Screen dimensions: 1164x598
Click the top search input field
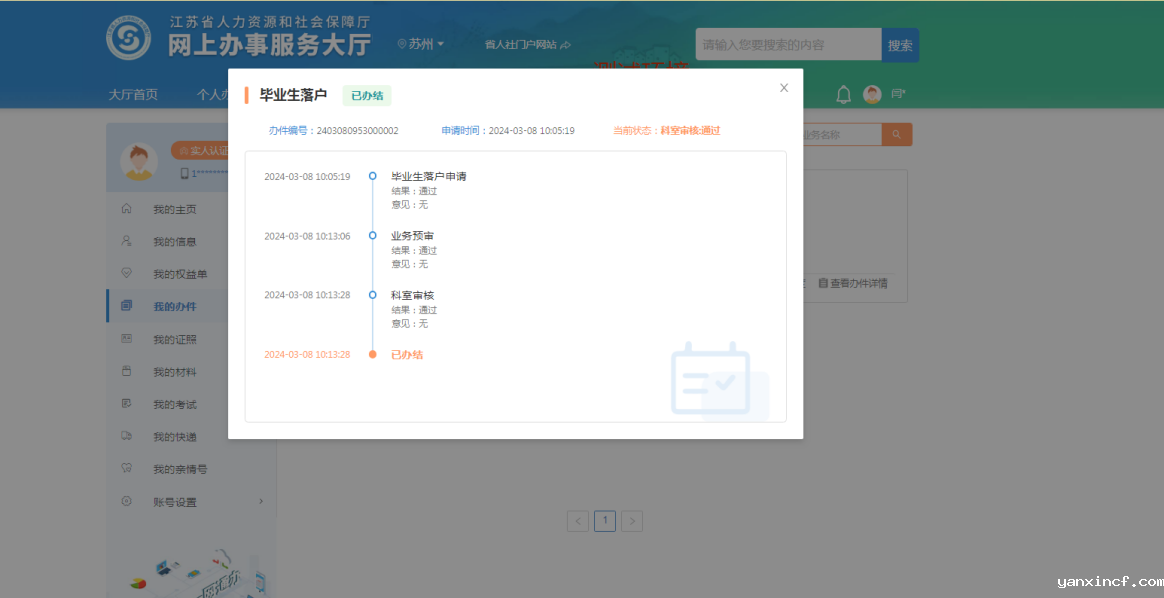[x=788, y=45]
